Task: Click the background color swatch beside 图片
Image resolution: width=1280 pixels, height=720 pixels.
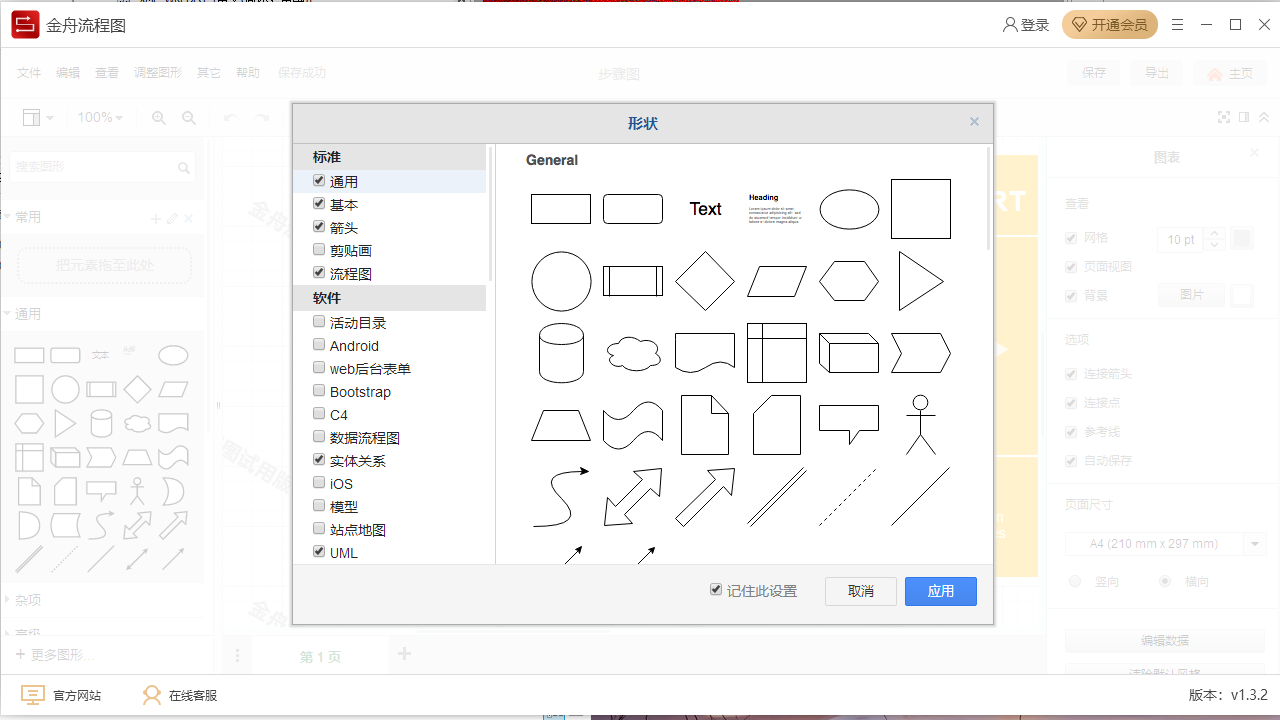Action: [1242, 295]
